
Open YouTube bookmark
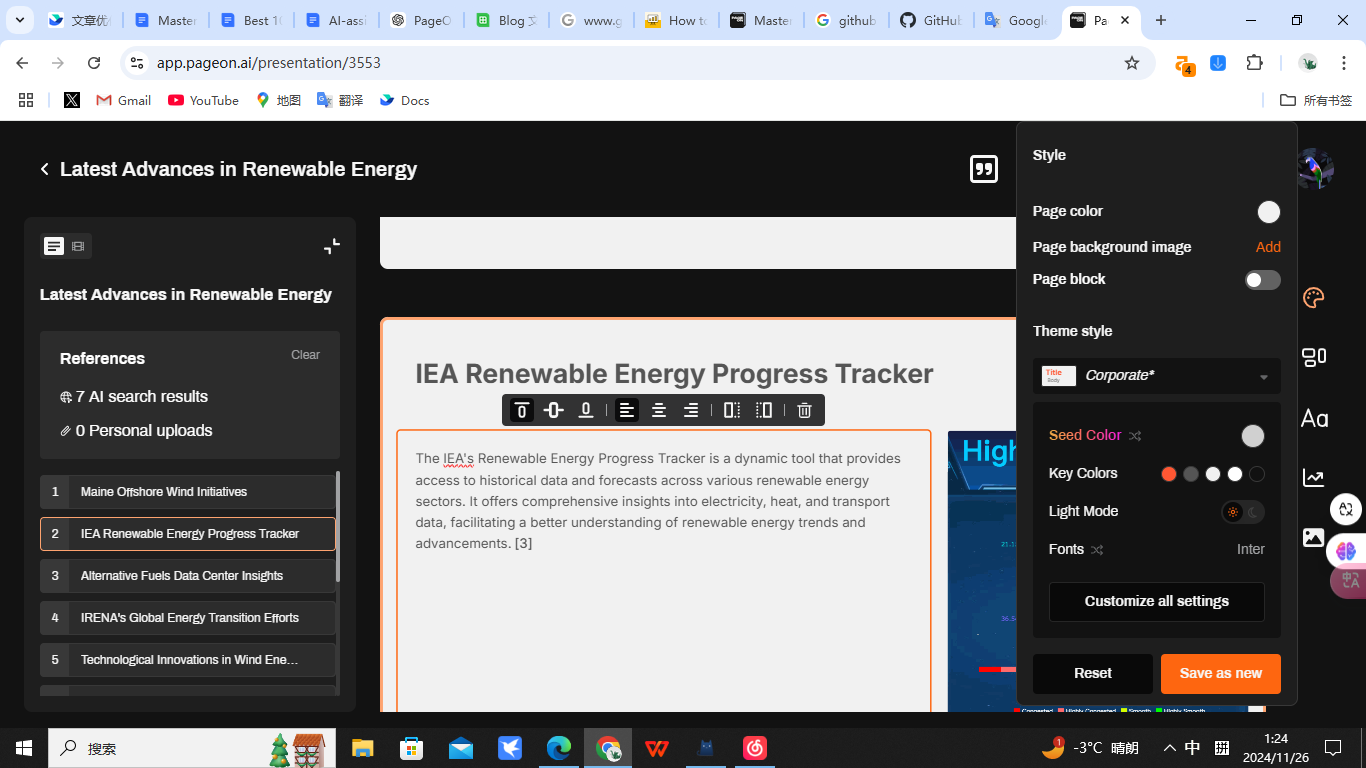[x=203, y=100]
